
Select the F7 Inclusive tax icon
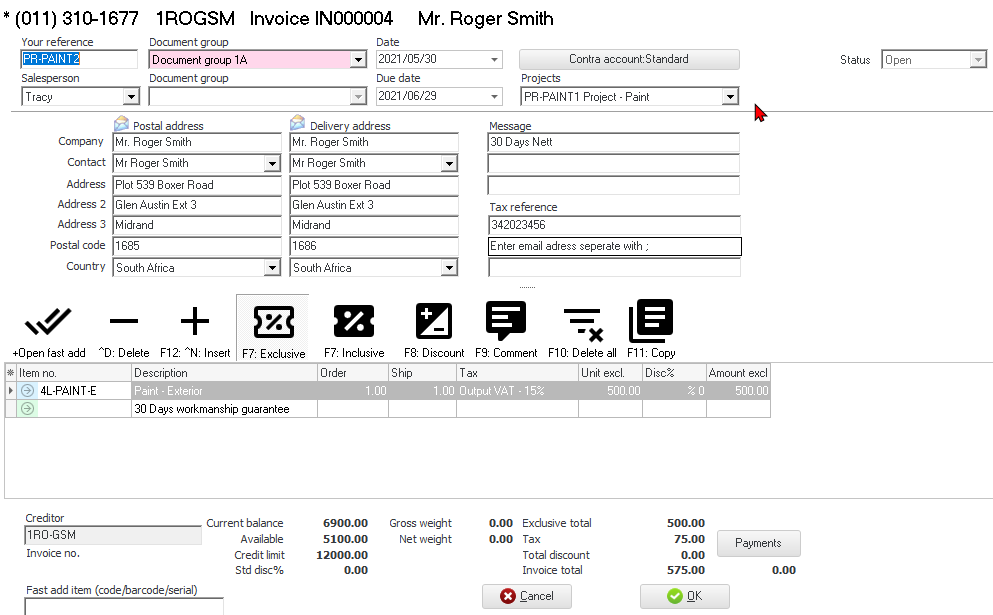[x=353, y=322]
